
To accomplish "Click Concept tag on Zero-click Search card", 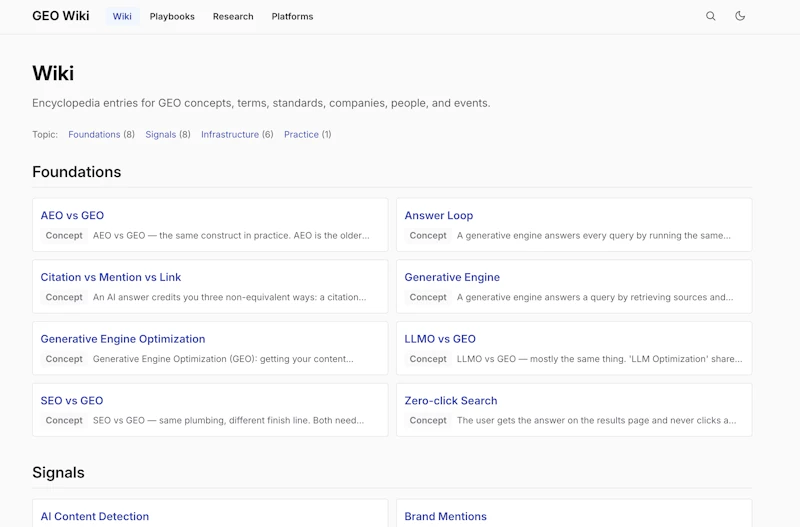I will tap(428, 420).
